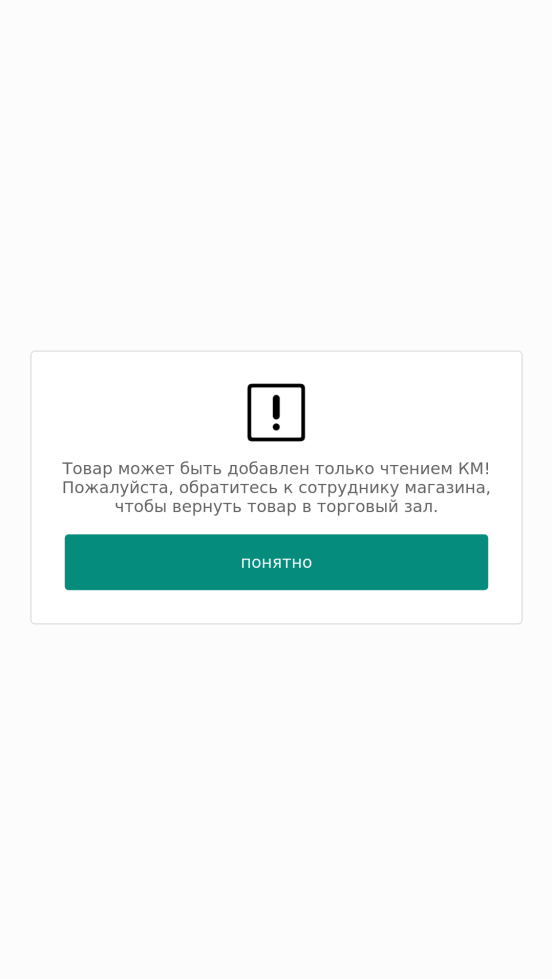The image size is (552, 979).
Task: Click the word 'Пожалуйста' in the dialog
Action: (116, 488)
